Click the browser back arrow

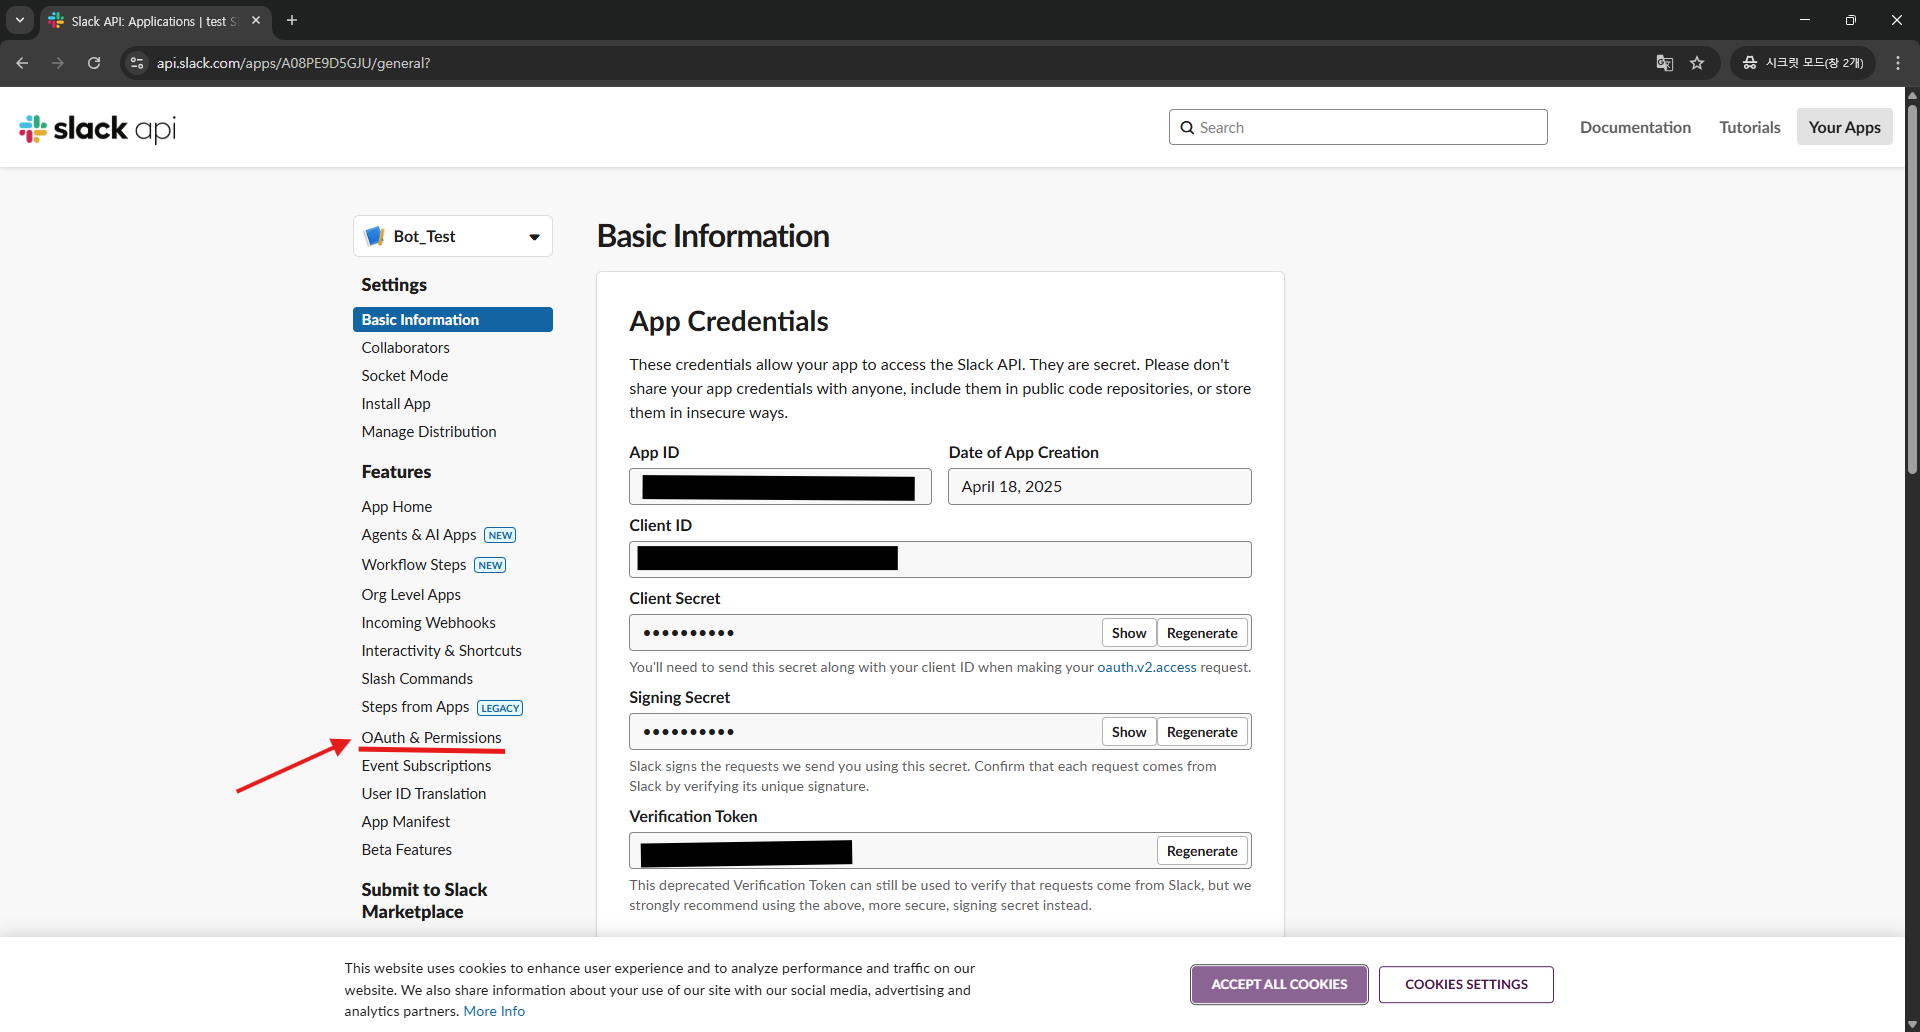coord(22,63)
